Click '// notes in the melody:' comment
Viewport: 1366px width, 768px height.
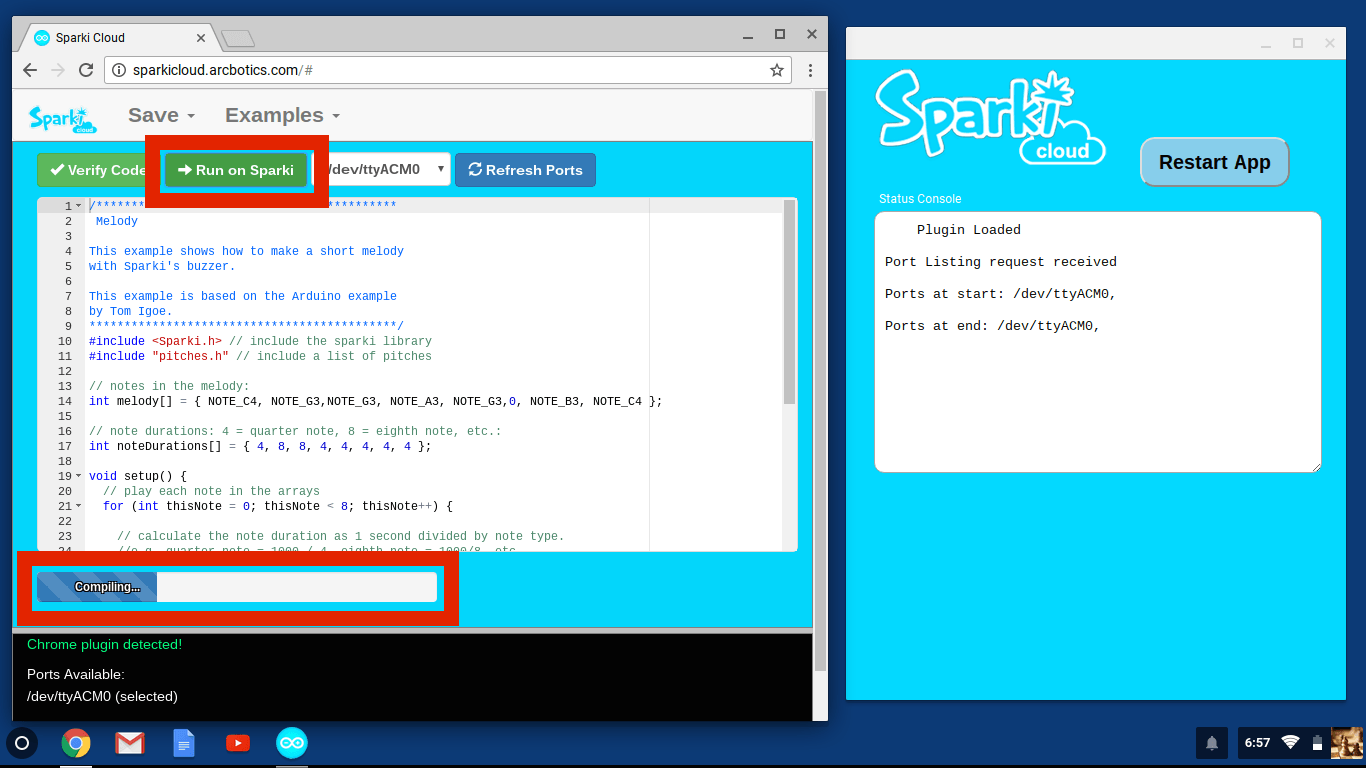coord(169,386)
